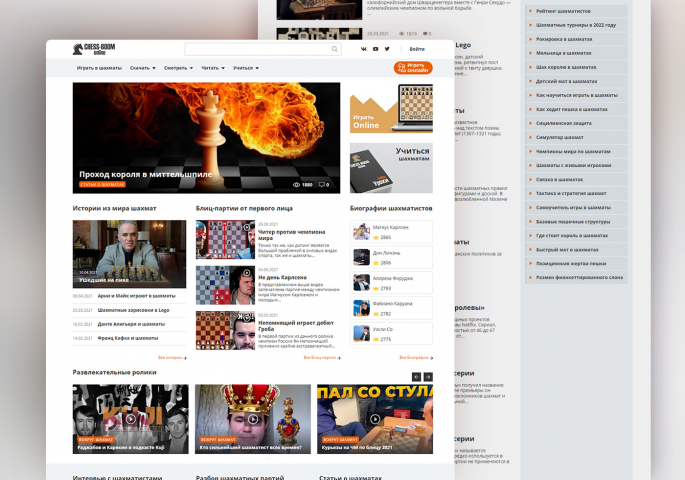
Task: Open Уэсли Со biography card
Action: 391,334
